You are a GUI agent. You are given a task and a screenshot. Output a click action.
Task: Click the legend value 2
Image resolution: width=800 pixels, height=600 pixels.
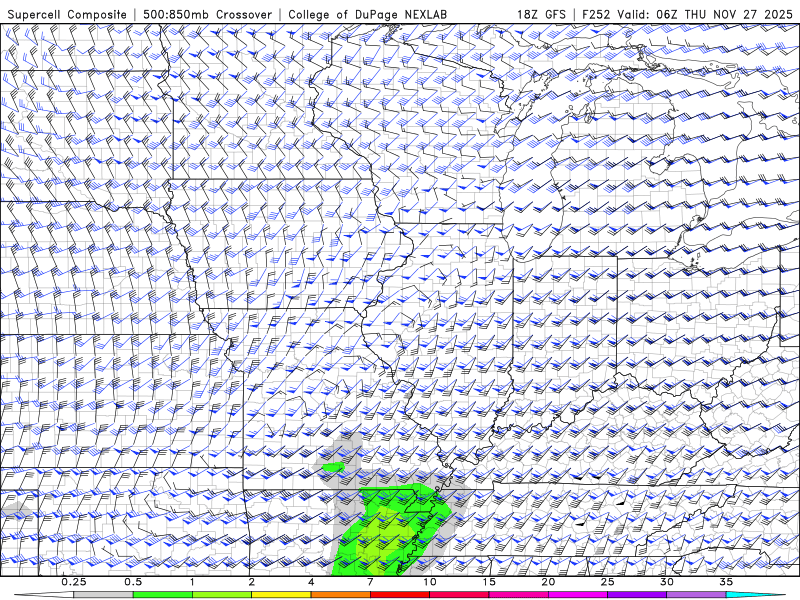[252, 582]
